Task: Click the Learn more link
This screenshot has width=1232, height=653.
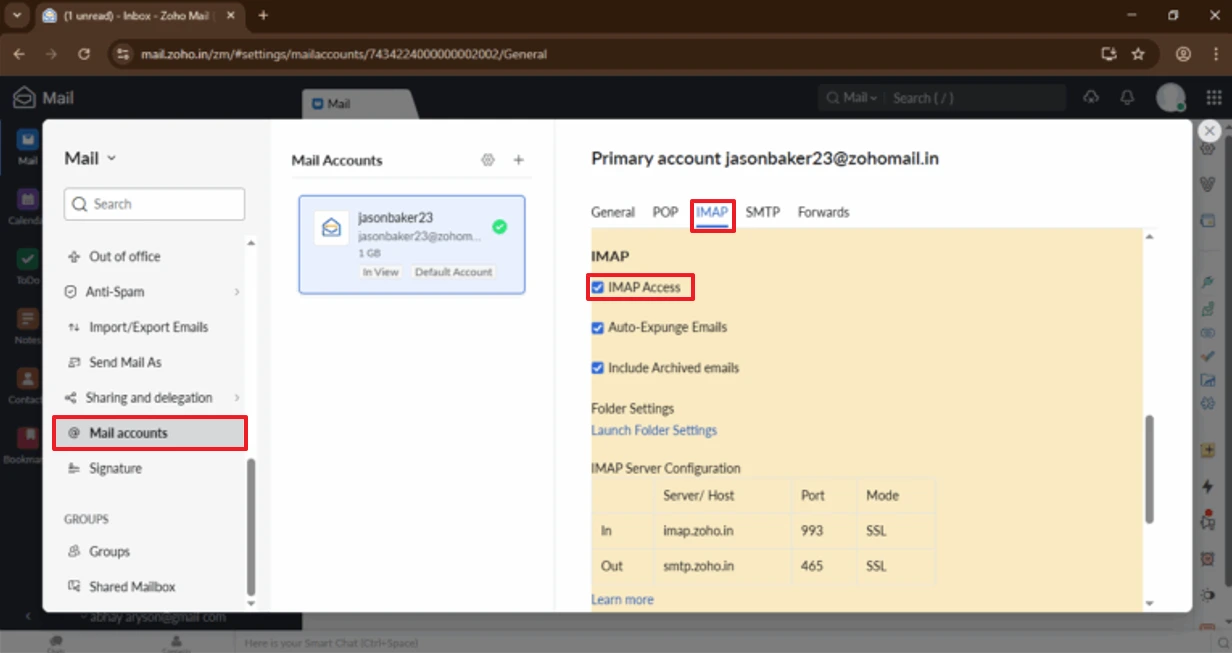Action: (622, 600)
